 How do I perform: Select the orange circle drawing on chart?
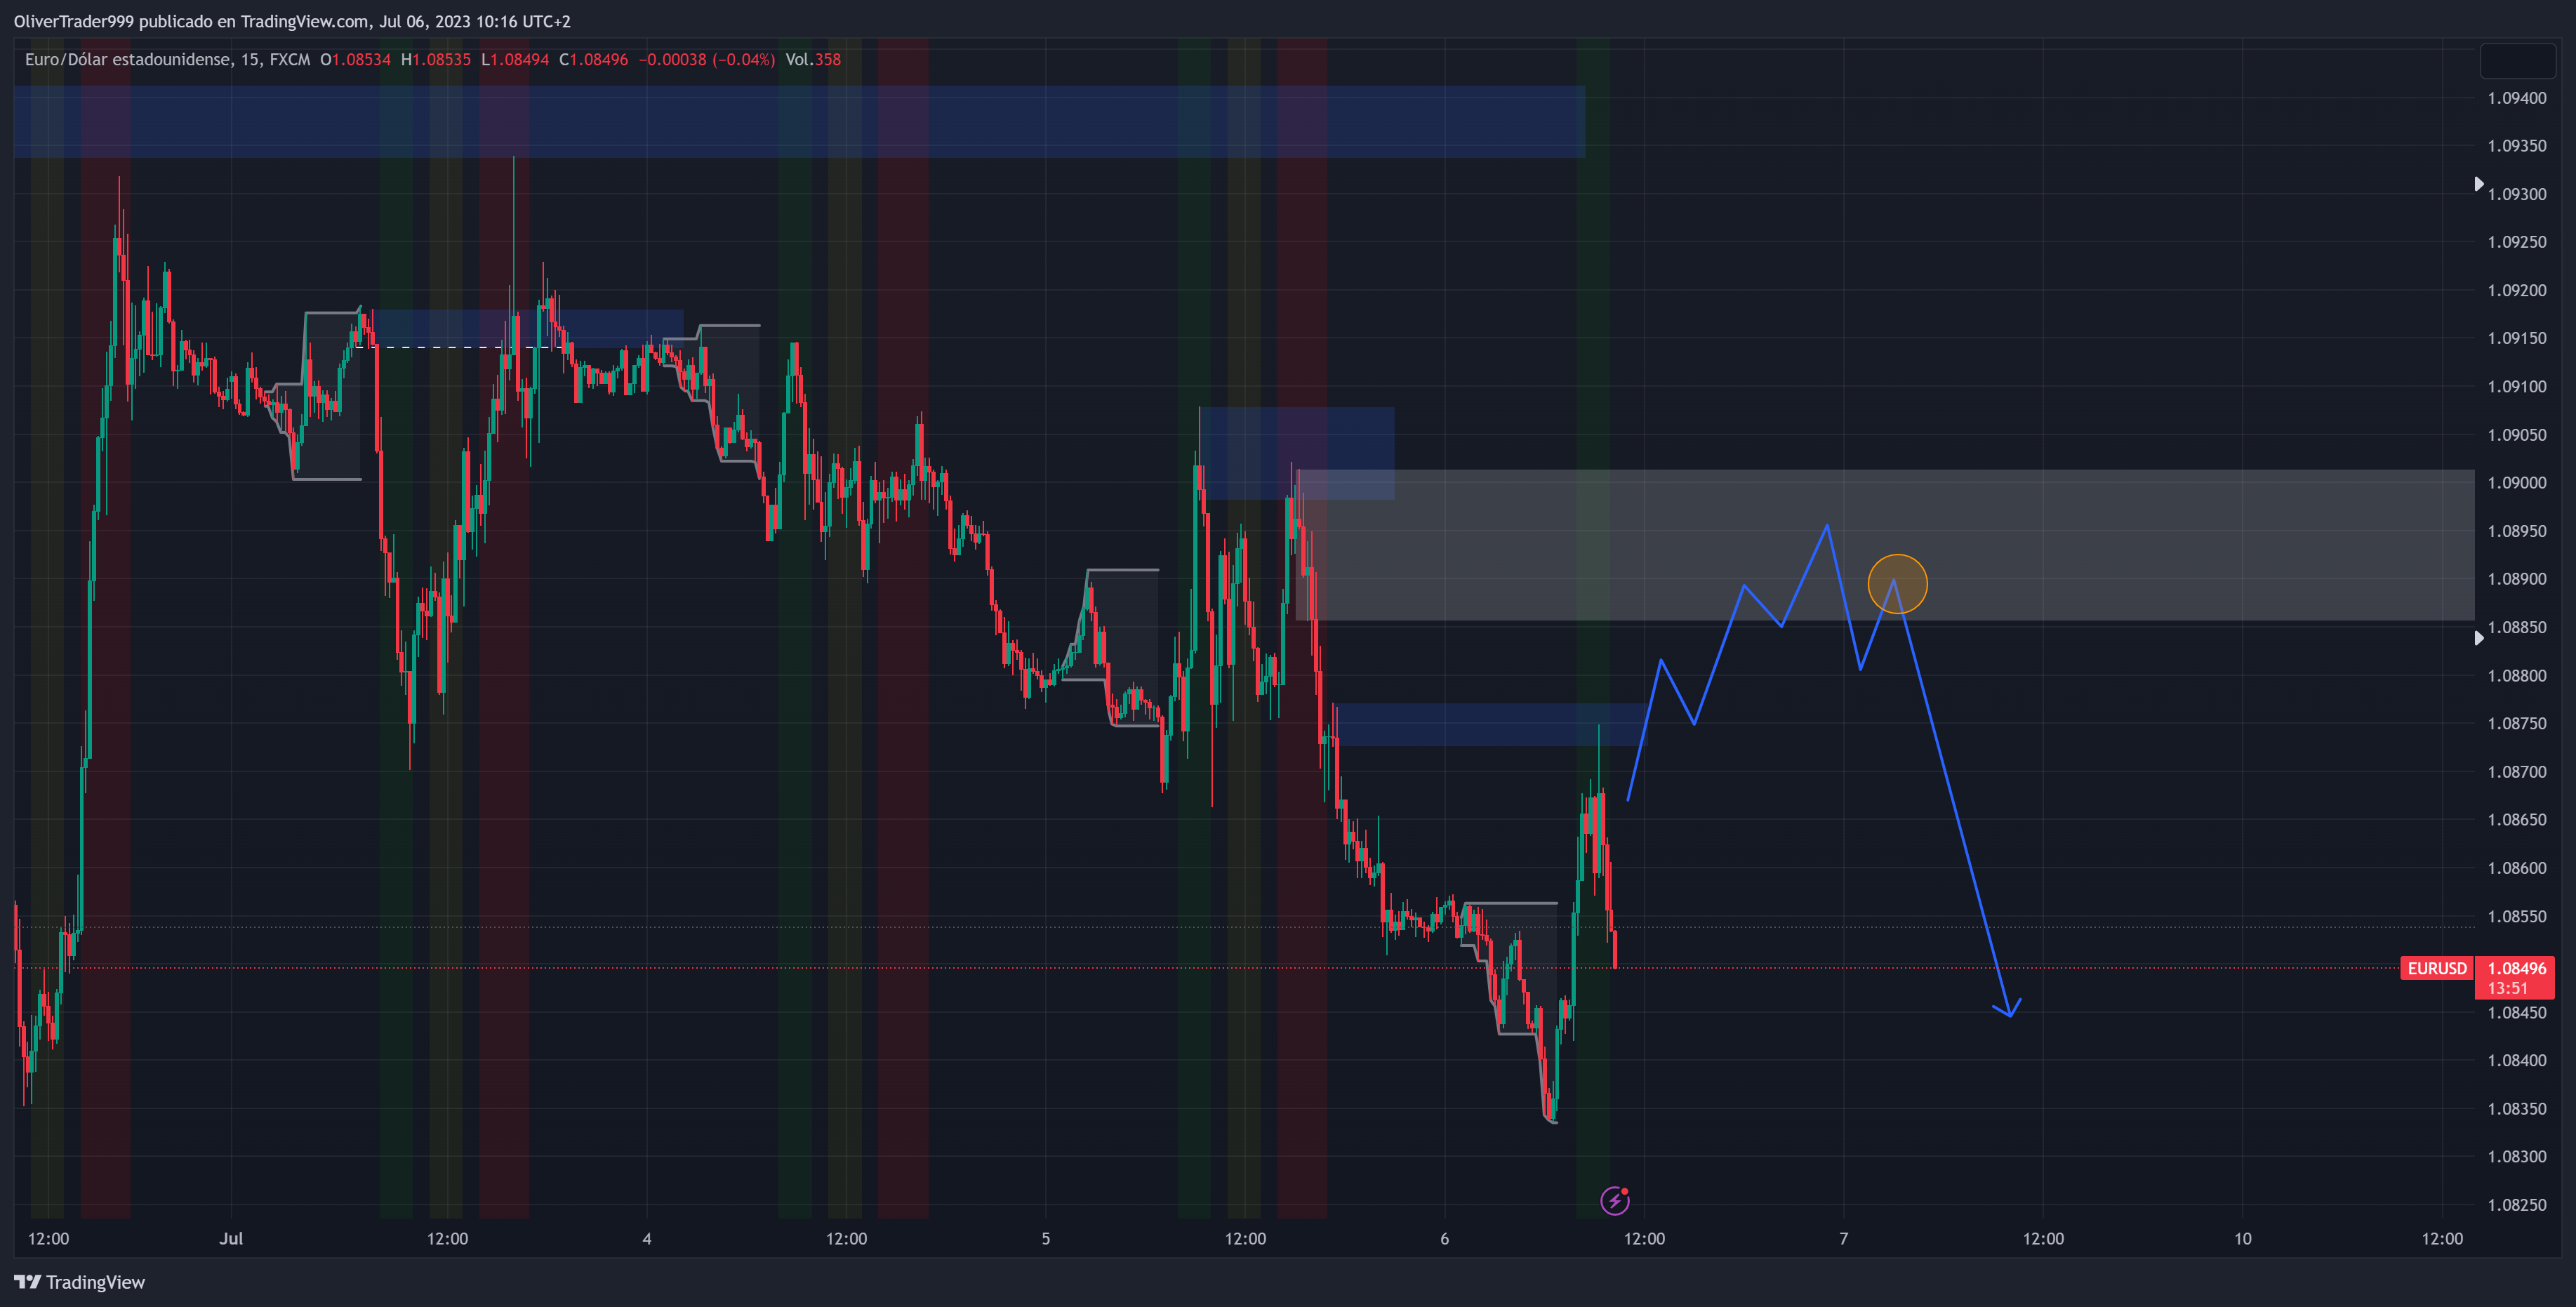[1897, 583]
